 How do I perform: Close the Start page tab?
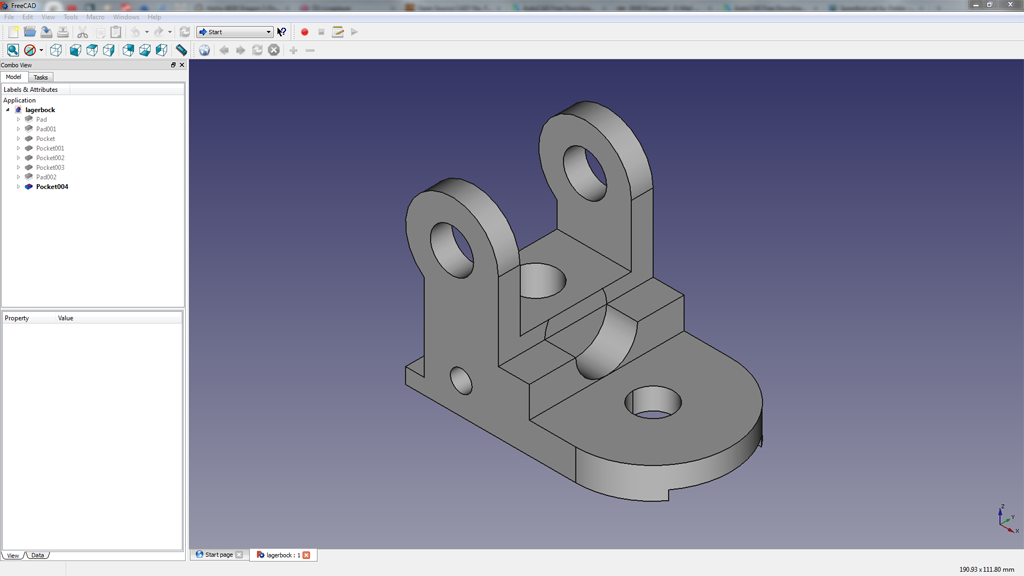pos(239,555)
